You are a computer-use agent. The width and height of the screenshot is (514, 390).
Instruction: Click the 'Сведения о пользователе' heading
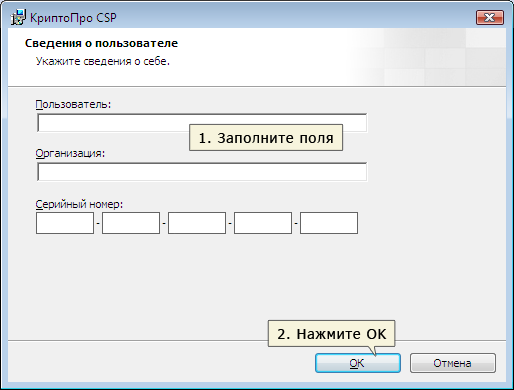tap(101, 43)
